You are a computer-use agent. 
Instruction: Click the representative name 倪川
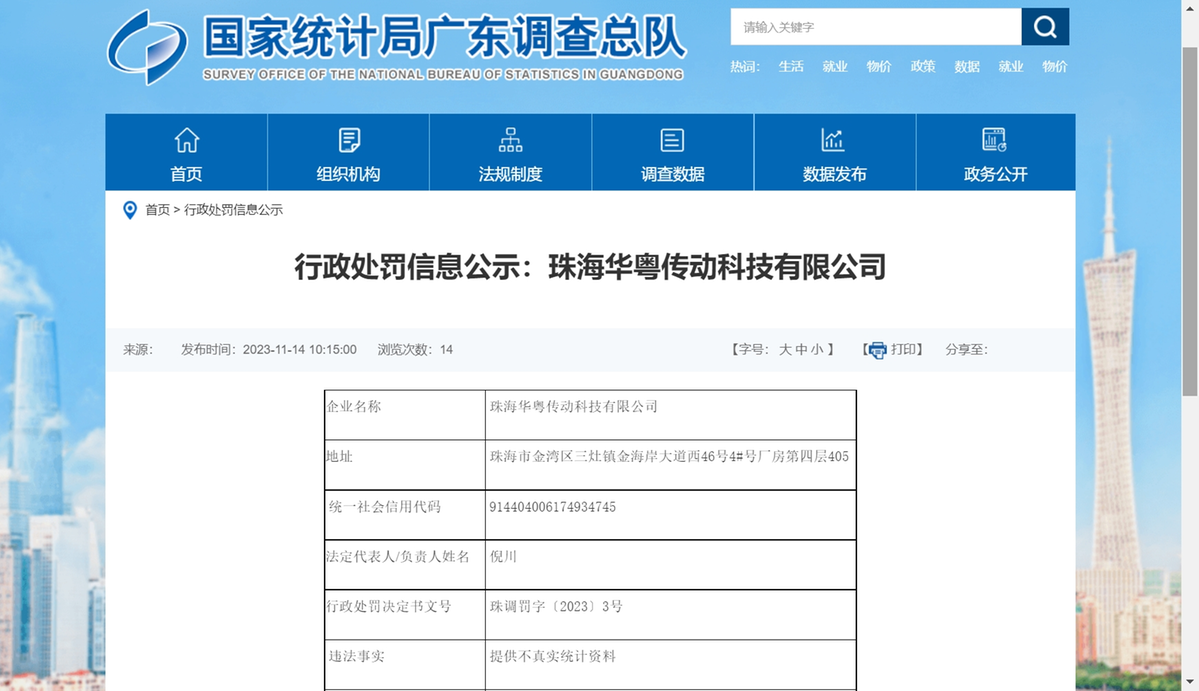pos(503,556)
